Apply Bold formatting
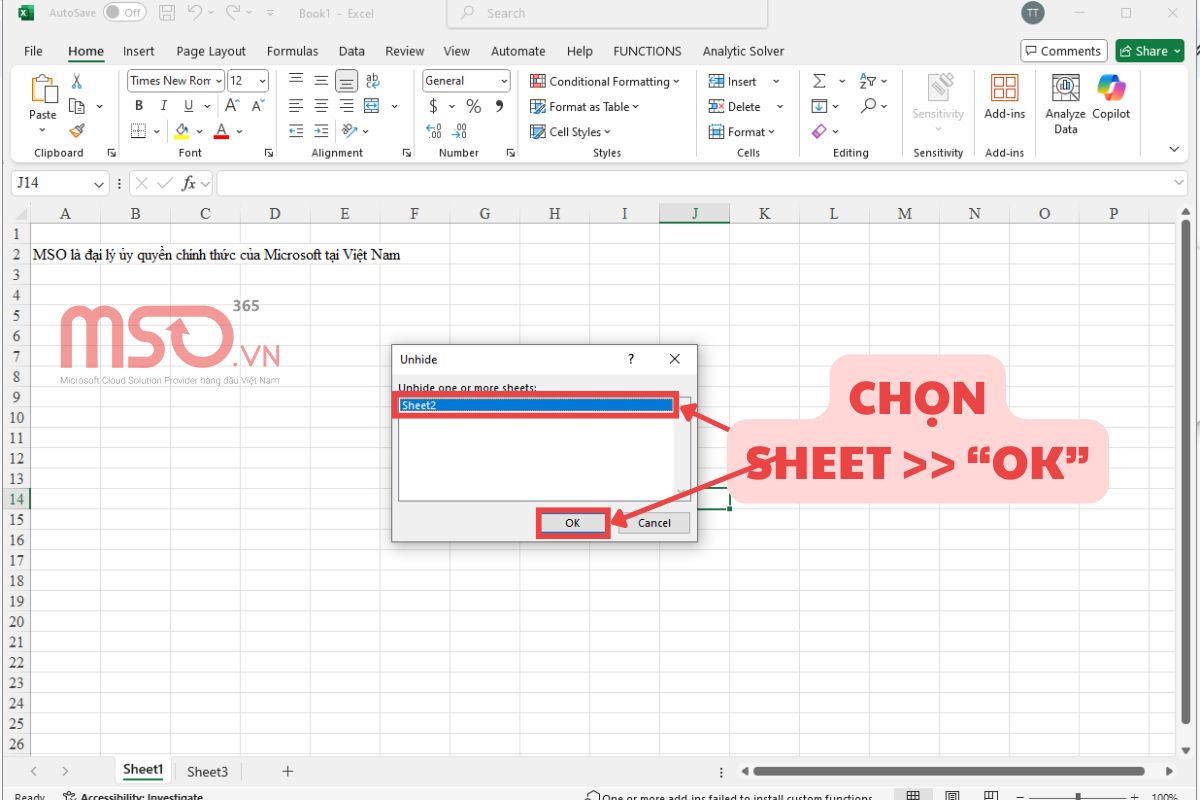This screenshot has height=800, width=1200. 139,106
